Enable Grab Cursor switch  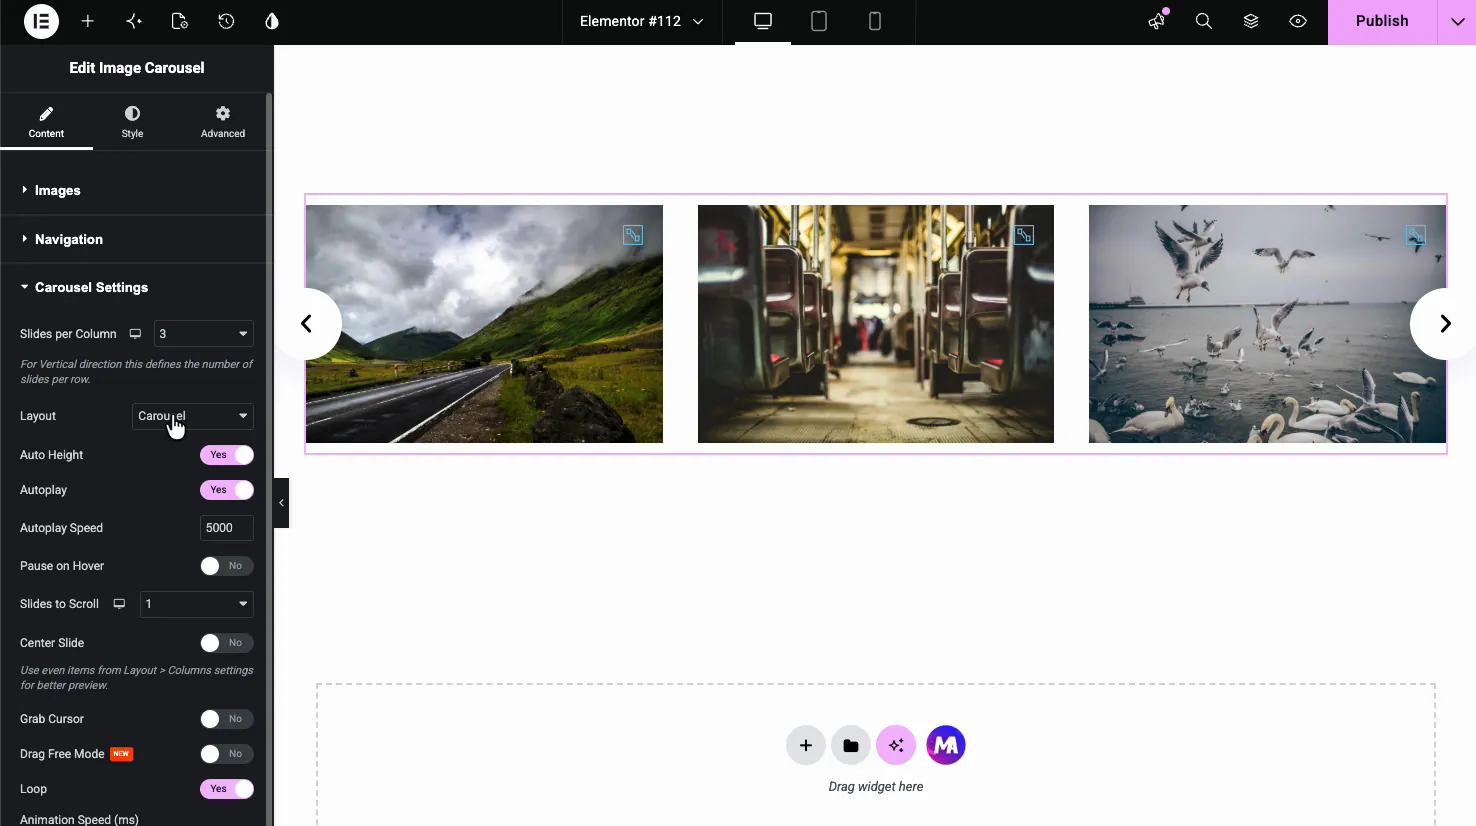(x=227, y=719)
